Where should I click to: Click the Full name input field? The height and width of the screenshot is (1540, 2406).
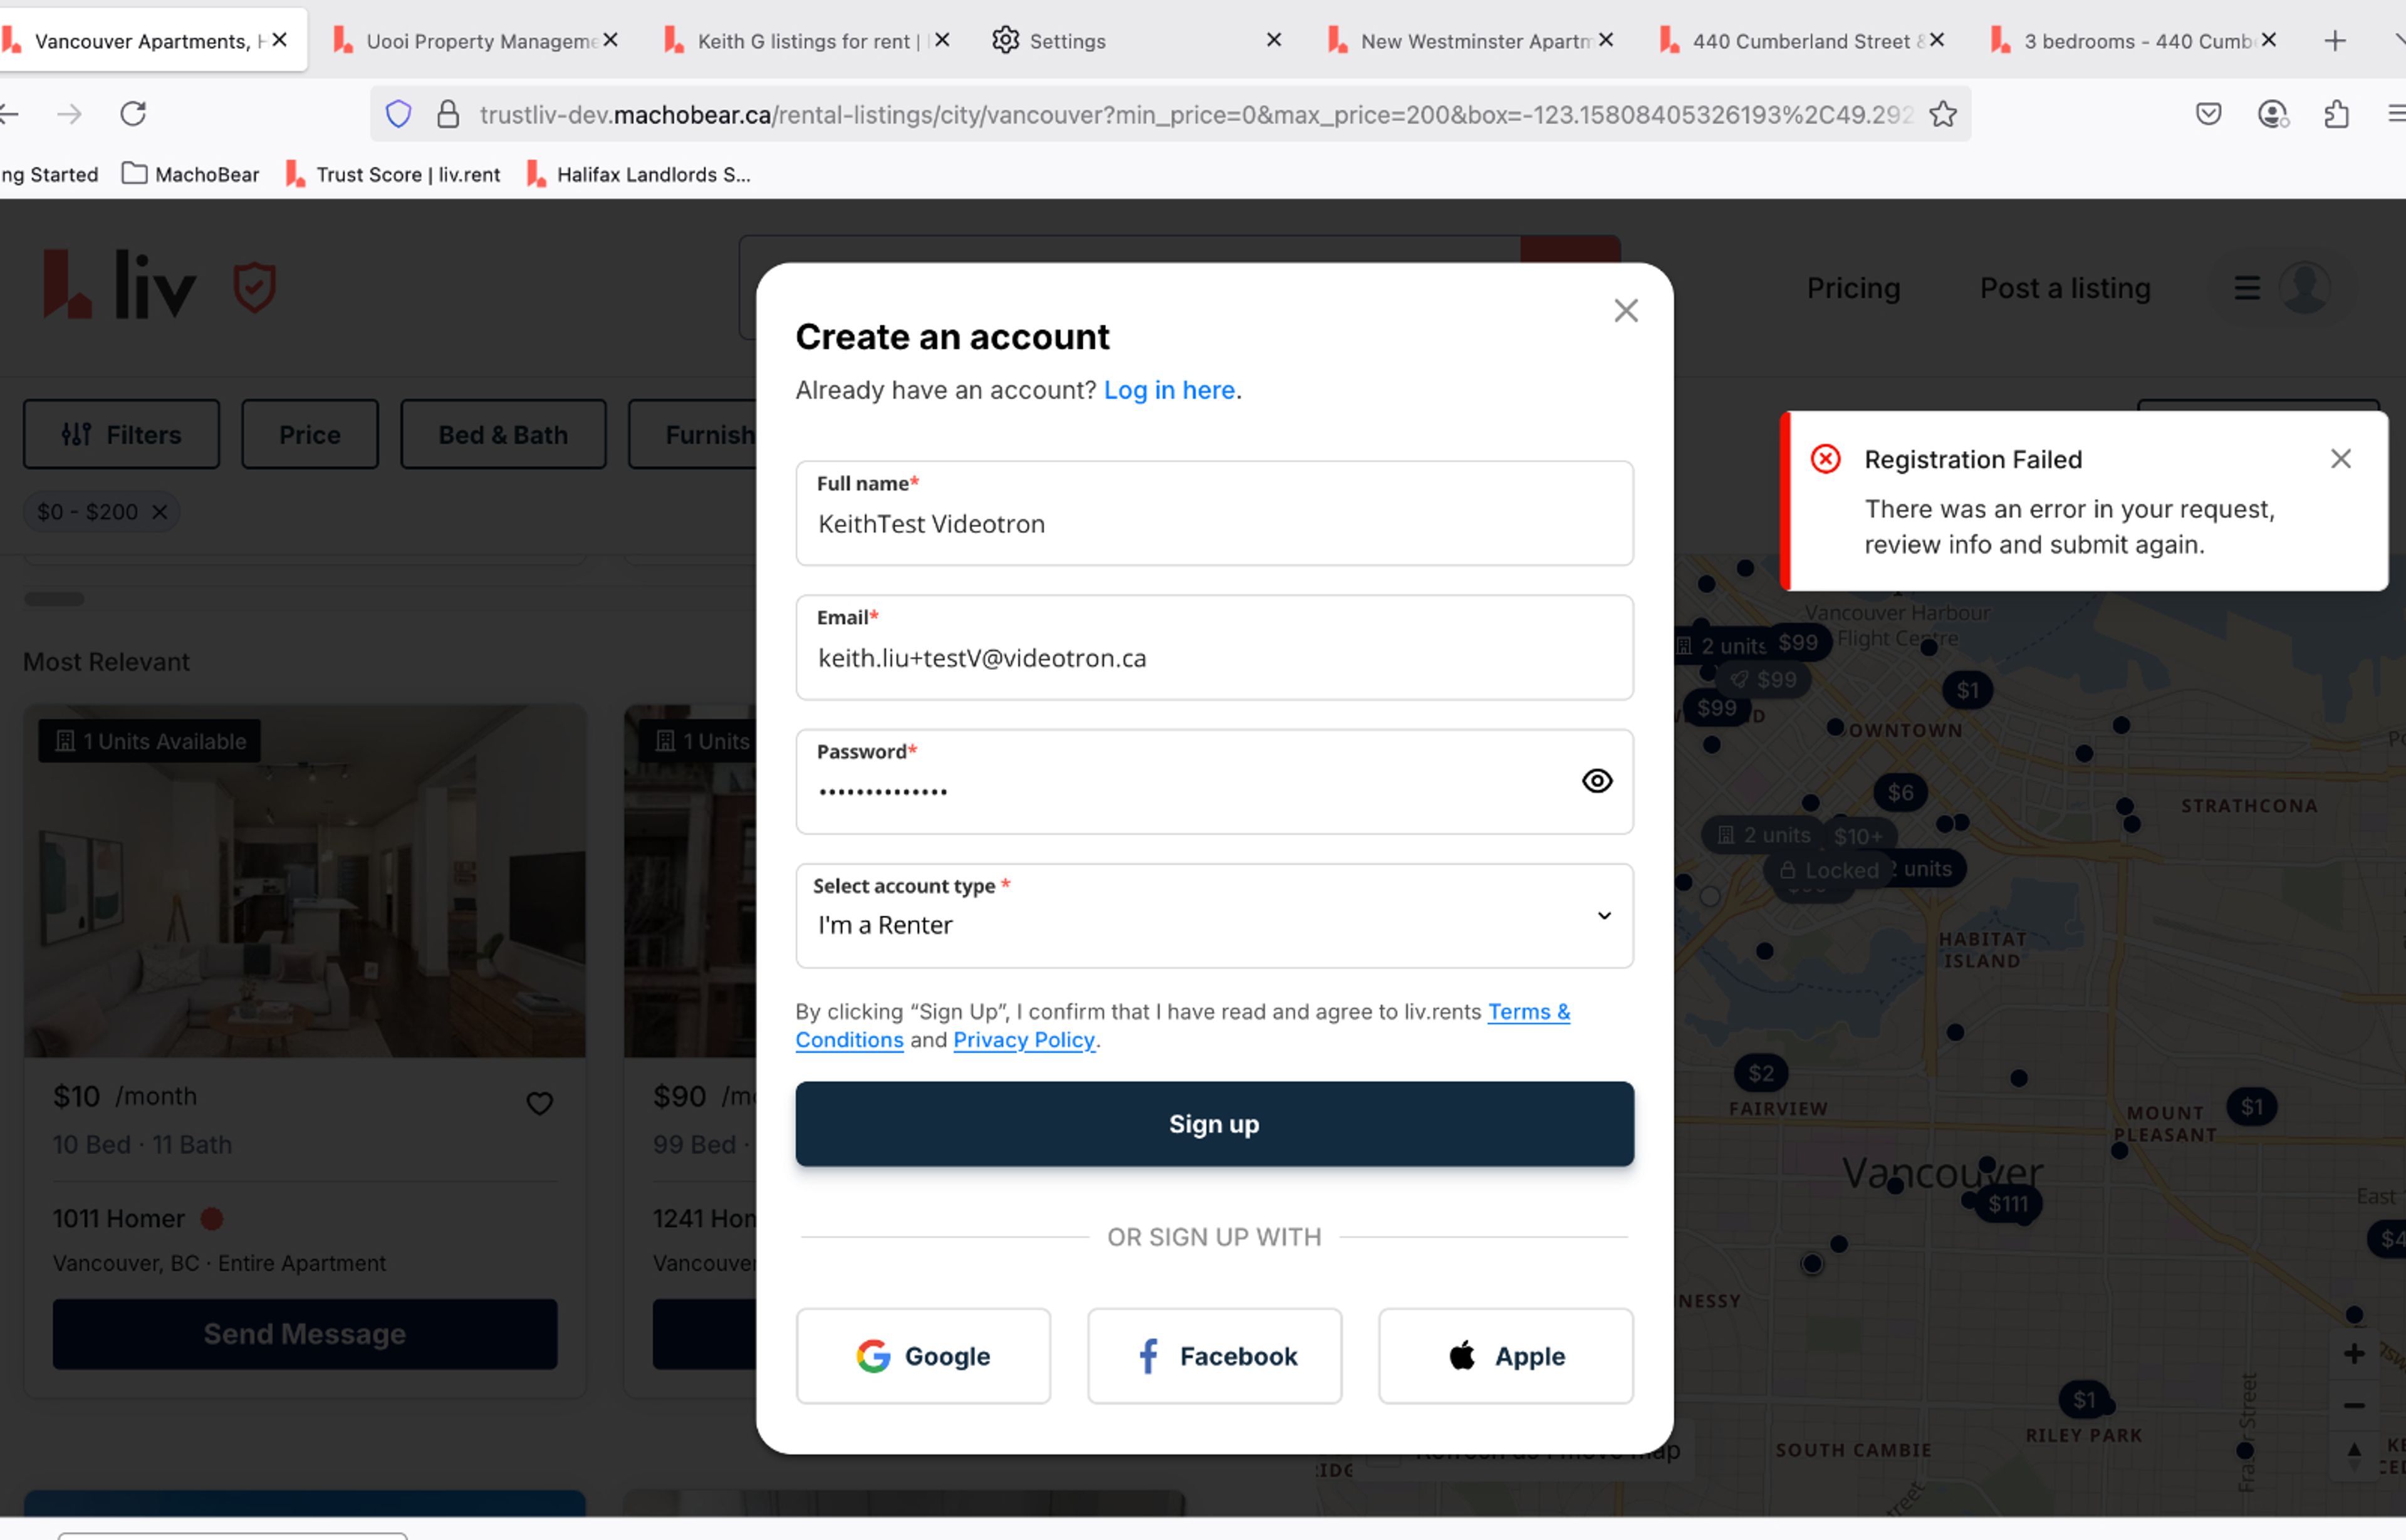pyautogui.click(x=1214, y=524)
